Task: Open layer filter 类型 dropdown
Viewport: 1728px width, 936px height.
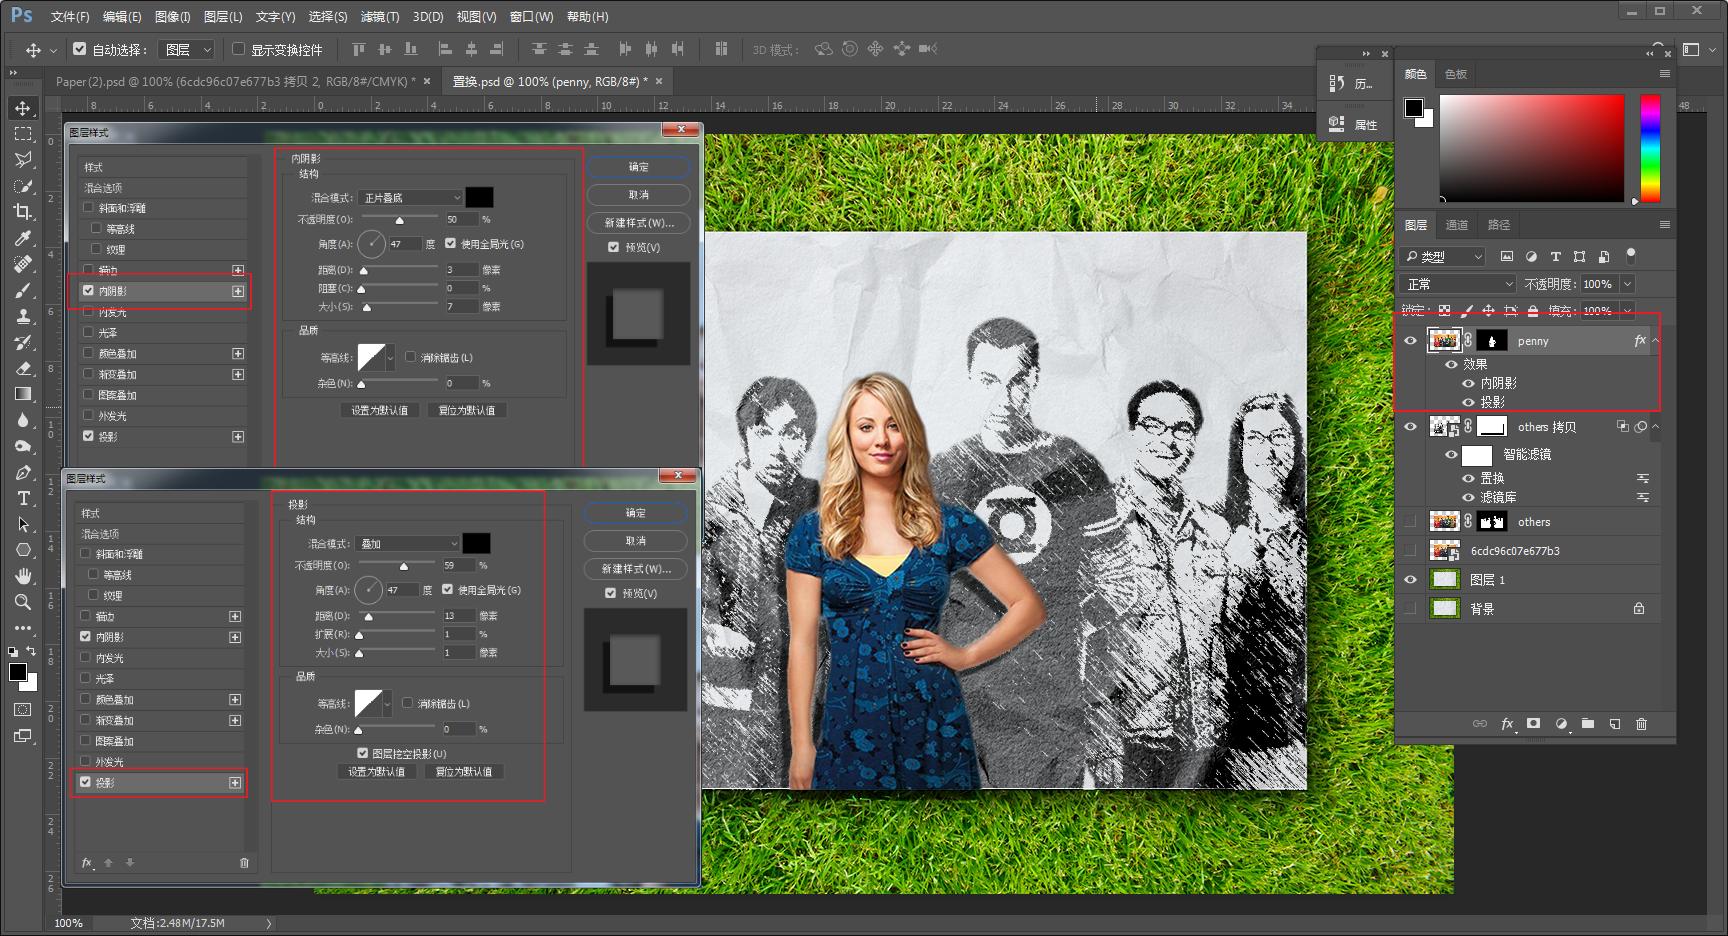Action: click(x=1443, y=257)
